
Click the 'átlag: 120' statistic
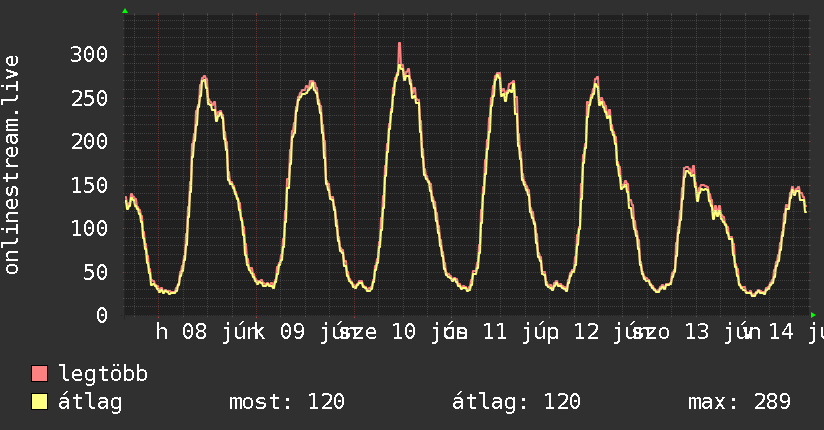tap(516, 402)
